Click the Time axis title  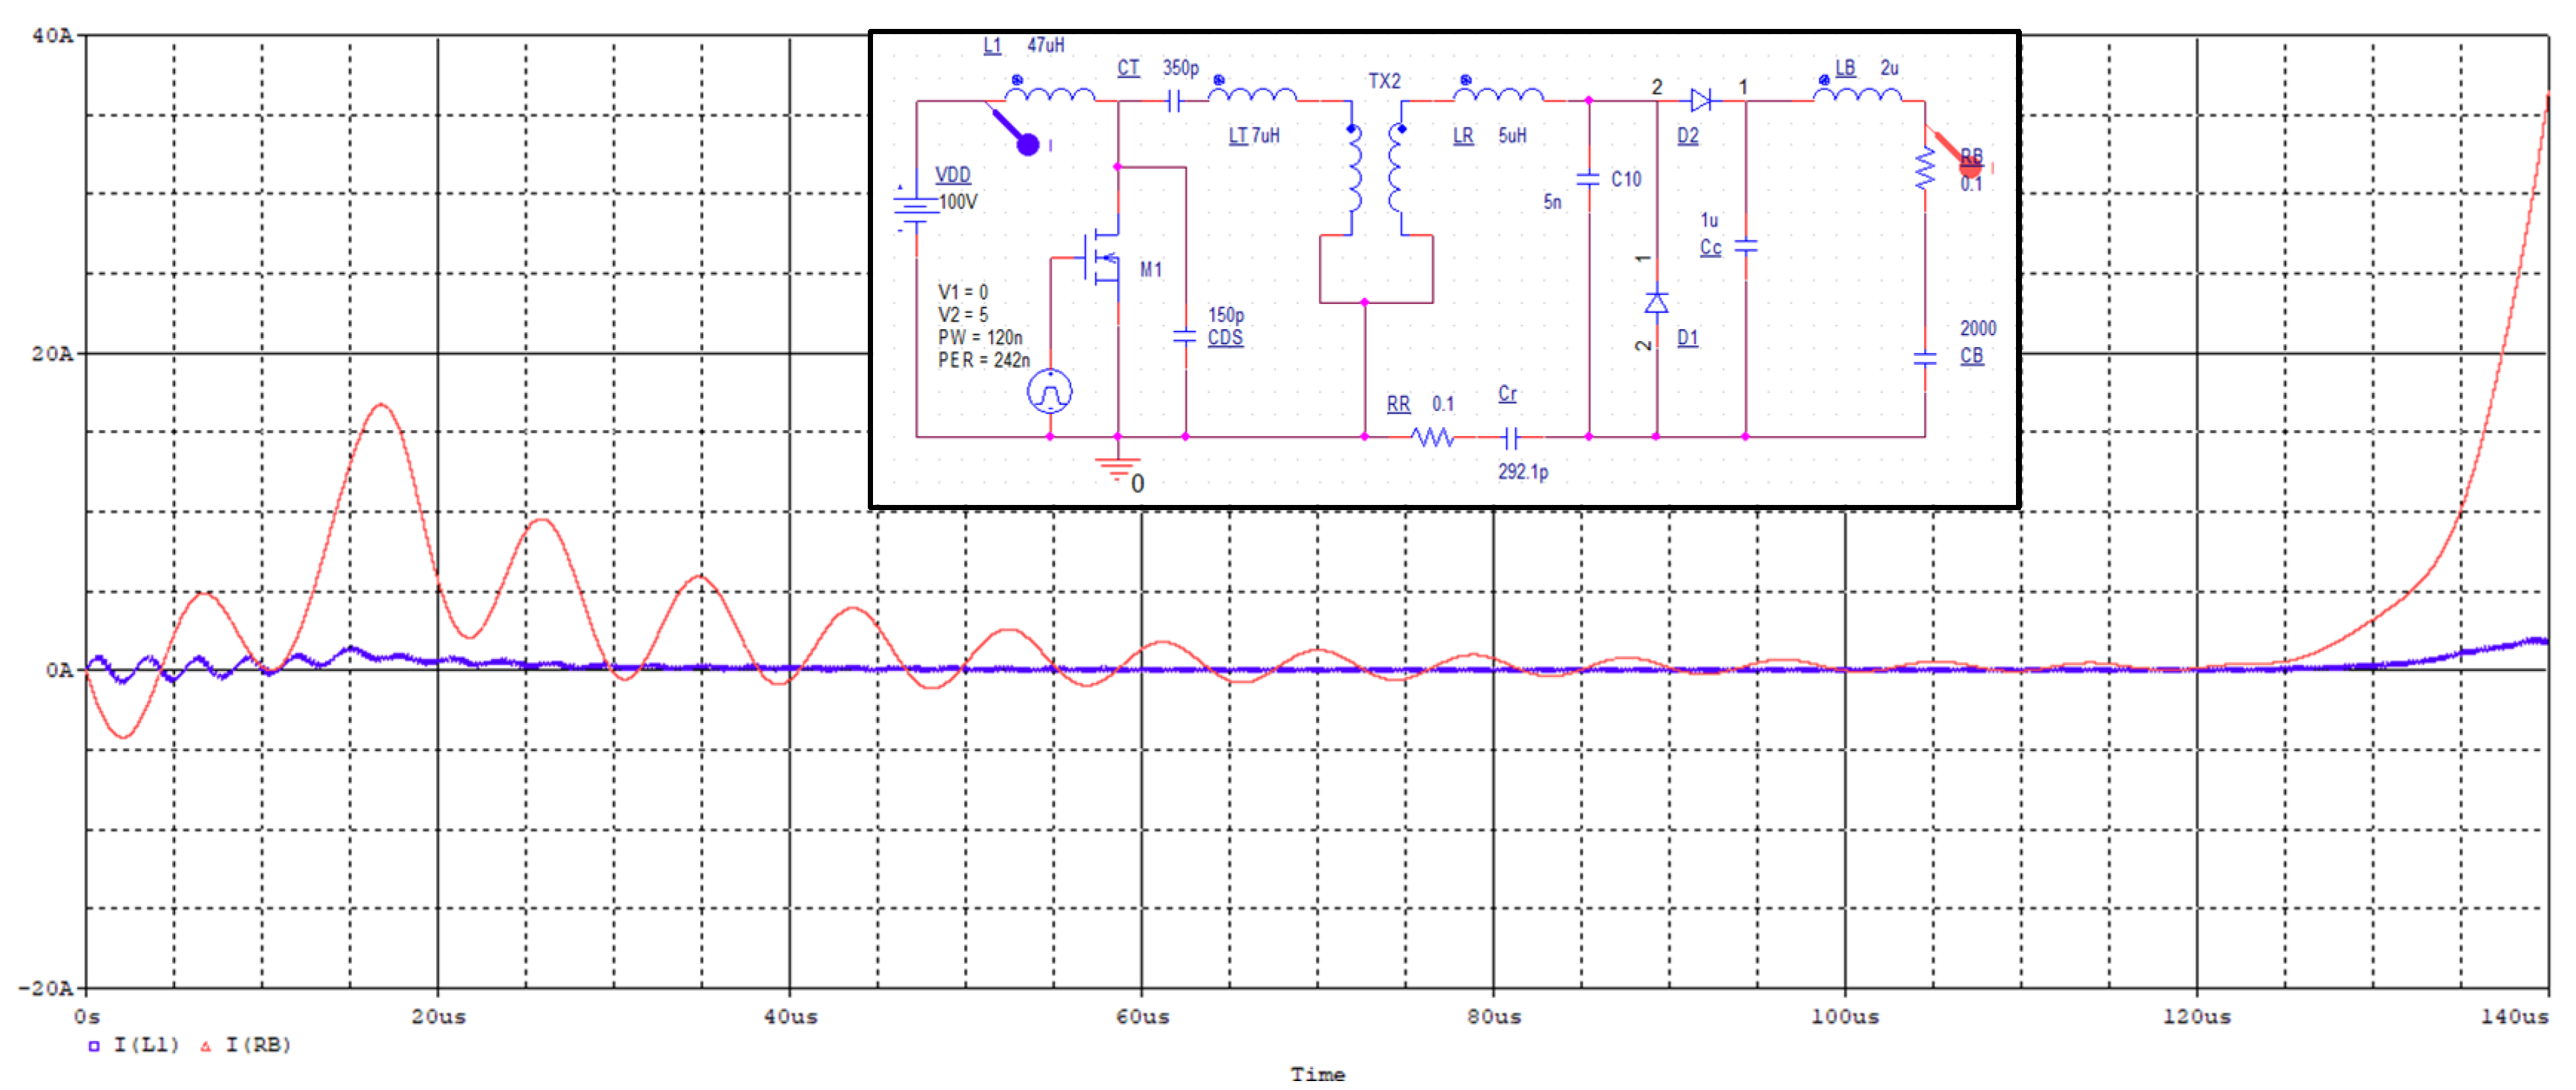(1317, 1074)
